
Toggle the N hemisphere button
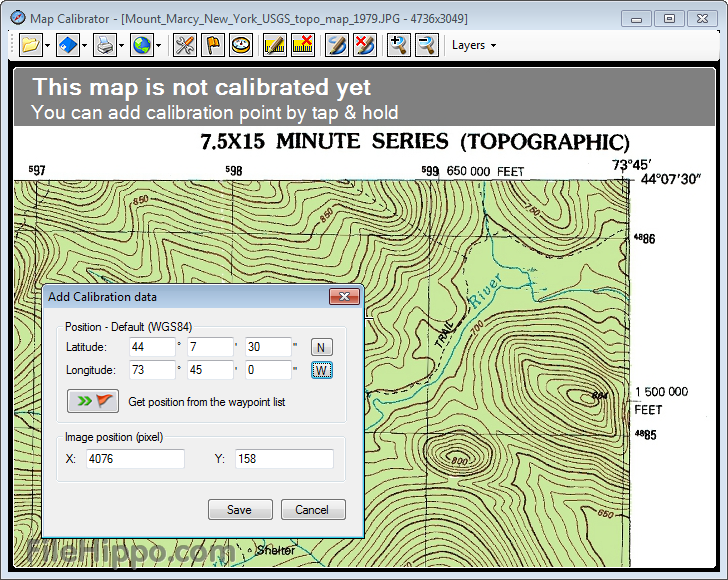pyautogui.click(x=321, y=347)
